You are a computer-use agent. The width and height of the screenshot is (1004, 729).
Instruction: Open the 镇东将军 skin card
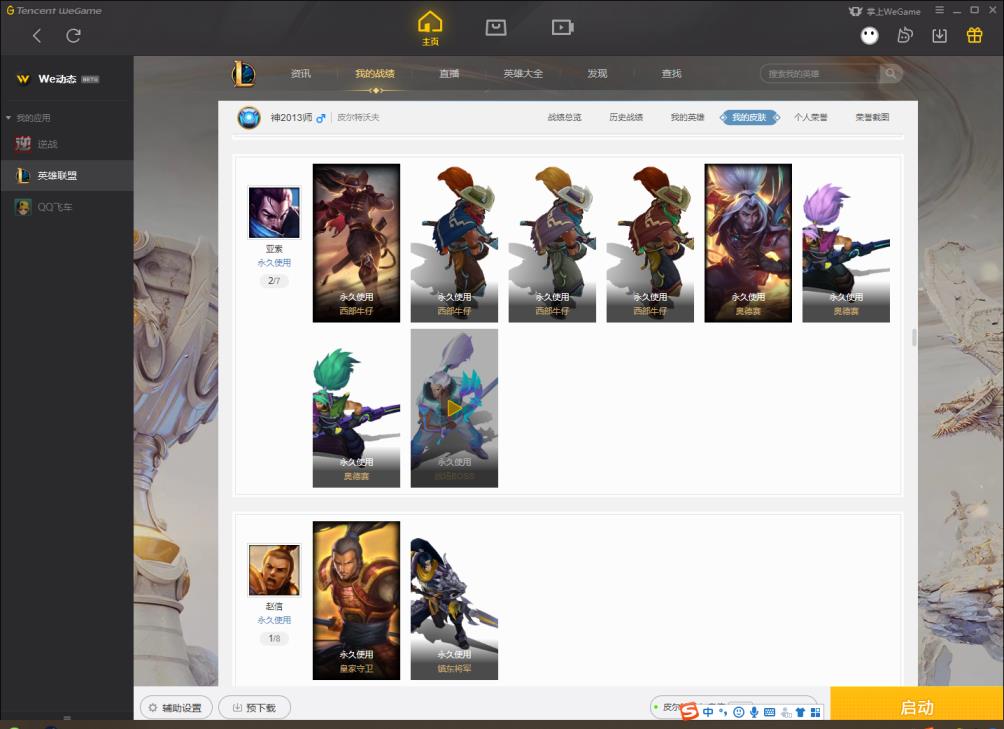point(454,600)
